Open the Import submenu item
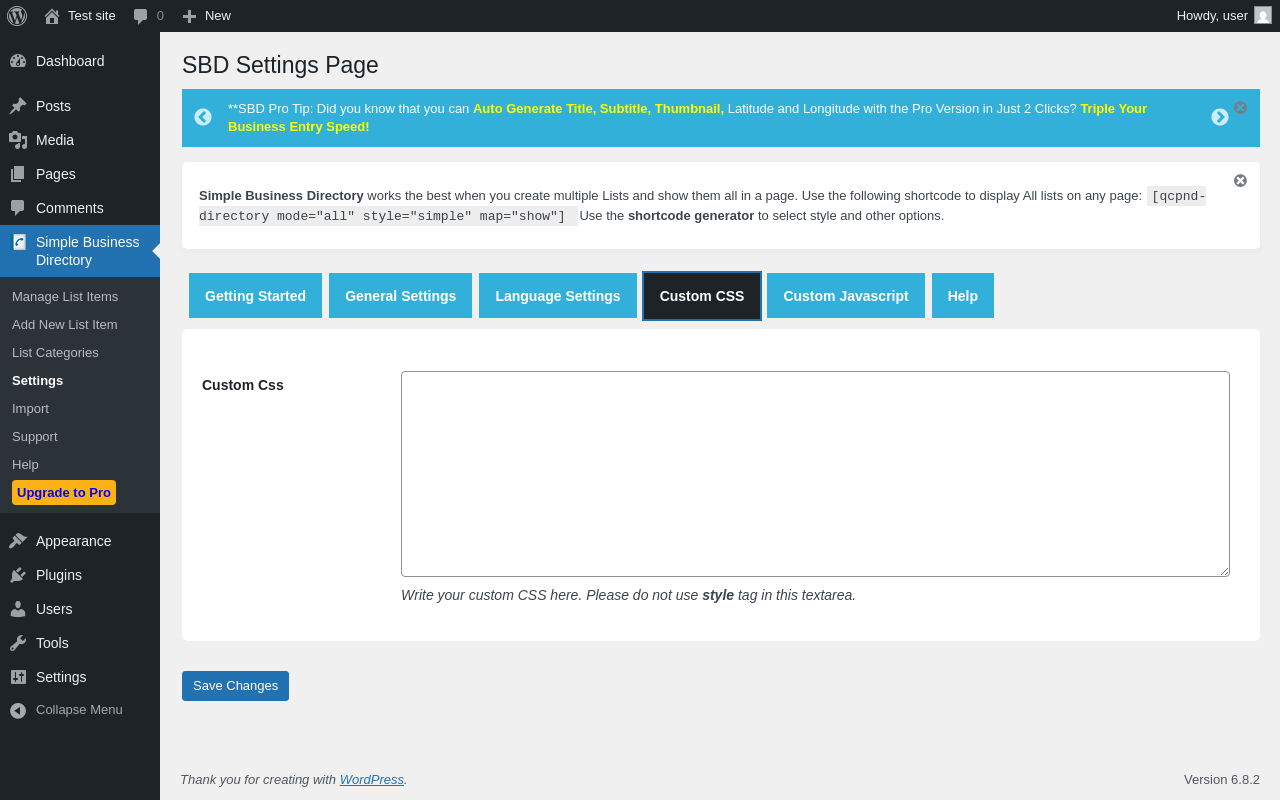This screenshot has height=800, width=1280. point(30,408)
